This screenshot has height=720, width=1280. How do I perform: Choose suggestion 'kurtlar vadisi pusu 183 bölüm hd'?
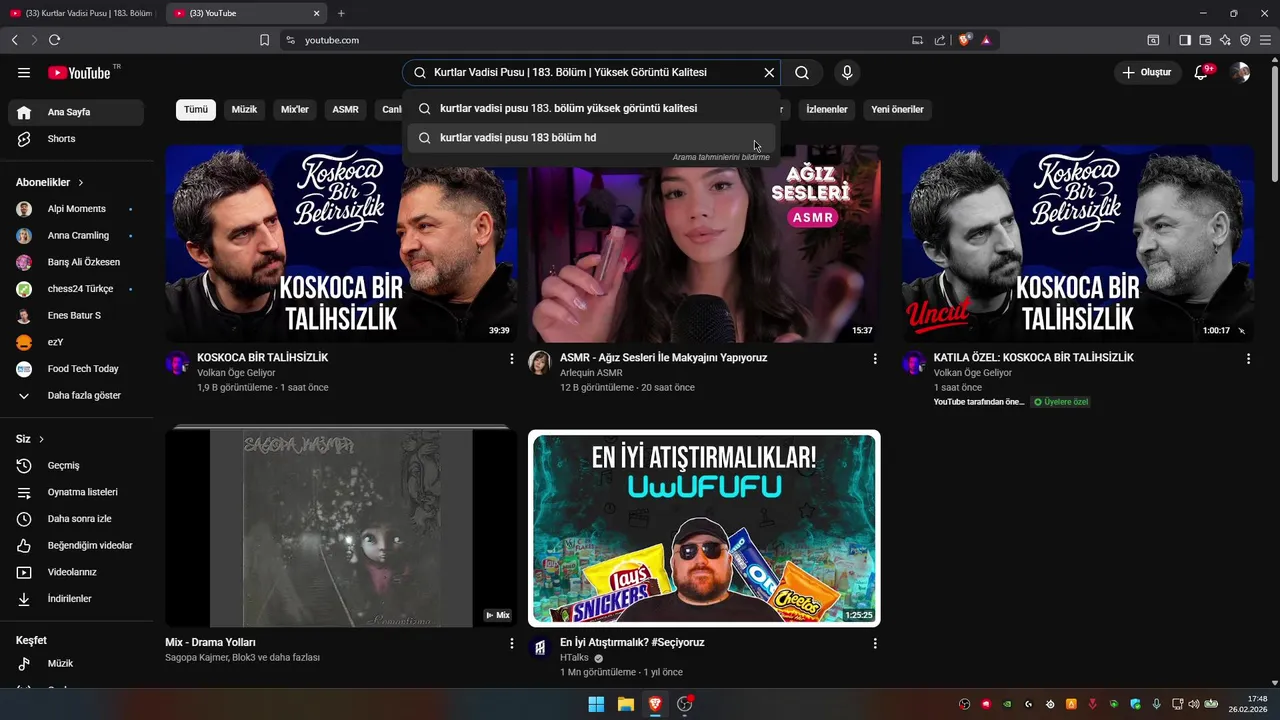click(x=591, y=138)
